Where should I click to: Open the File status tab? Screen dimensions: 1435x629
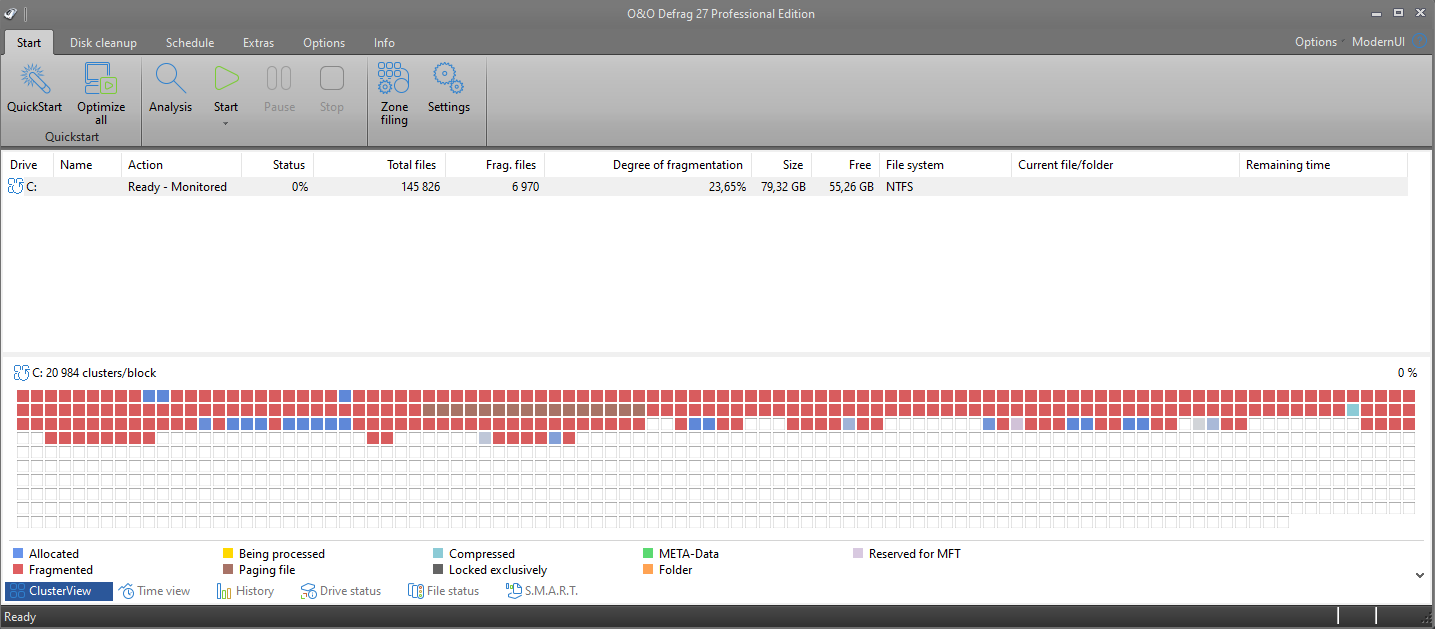444,591
